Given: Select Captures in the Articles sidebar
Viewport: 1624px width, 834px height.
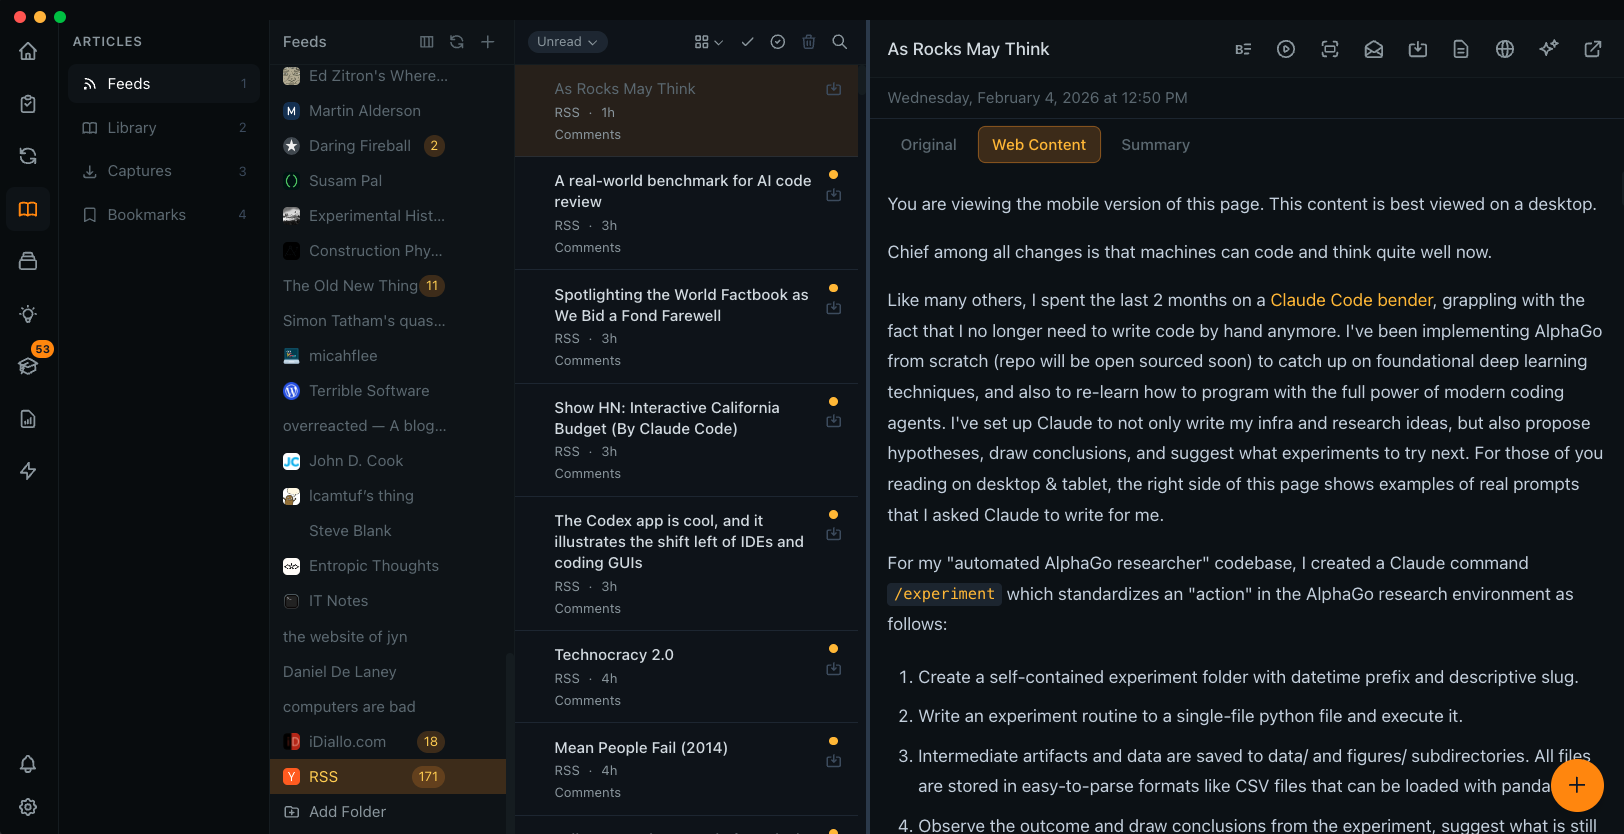Looking at the screenshot, I should [164, 171].
